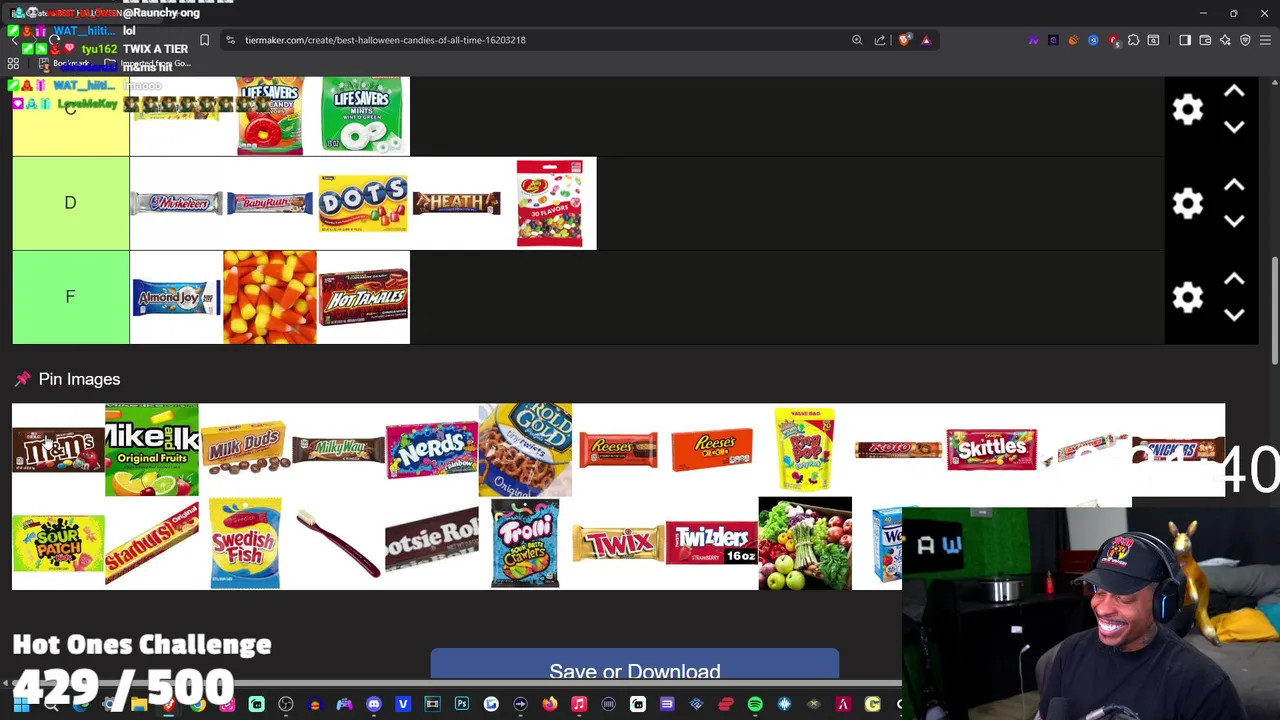Open Discord from the taskbar
This screenshot has width=1280, height=720.
[374, 705]
